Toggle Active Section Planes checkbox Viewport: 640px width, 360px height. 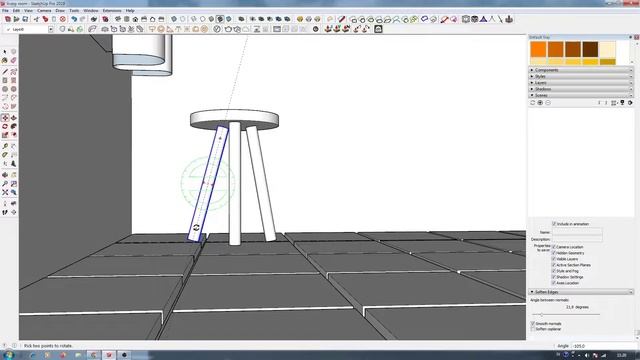click(x=554, y=265)
